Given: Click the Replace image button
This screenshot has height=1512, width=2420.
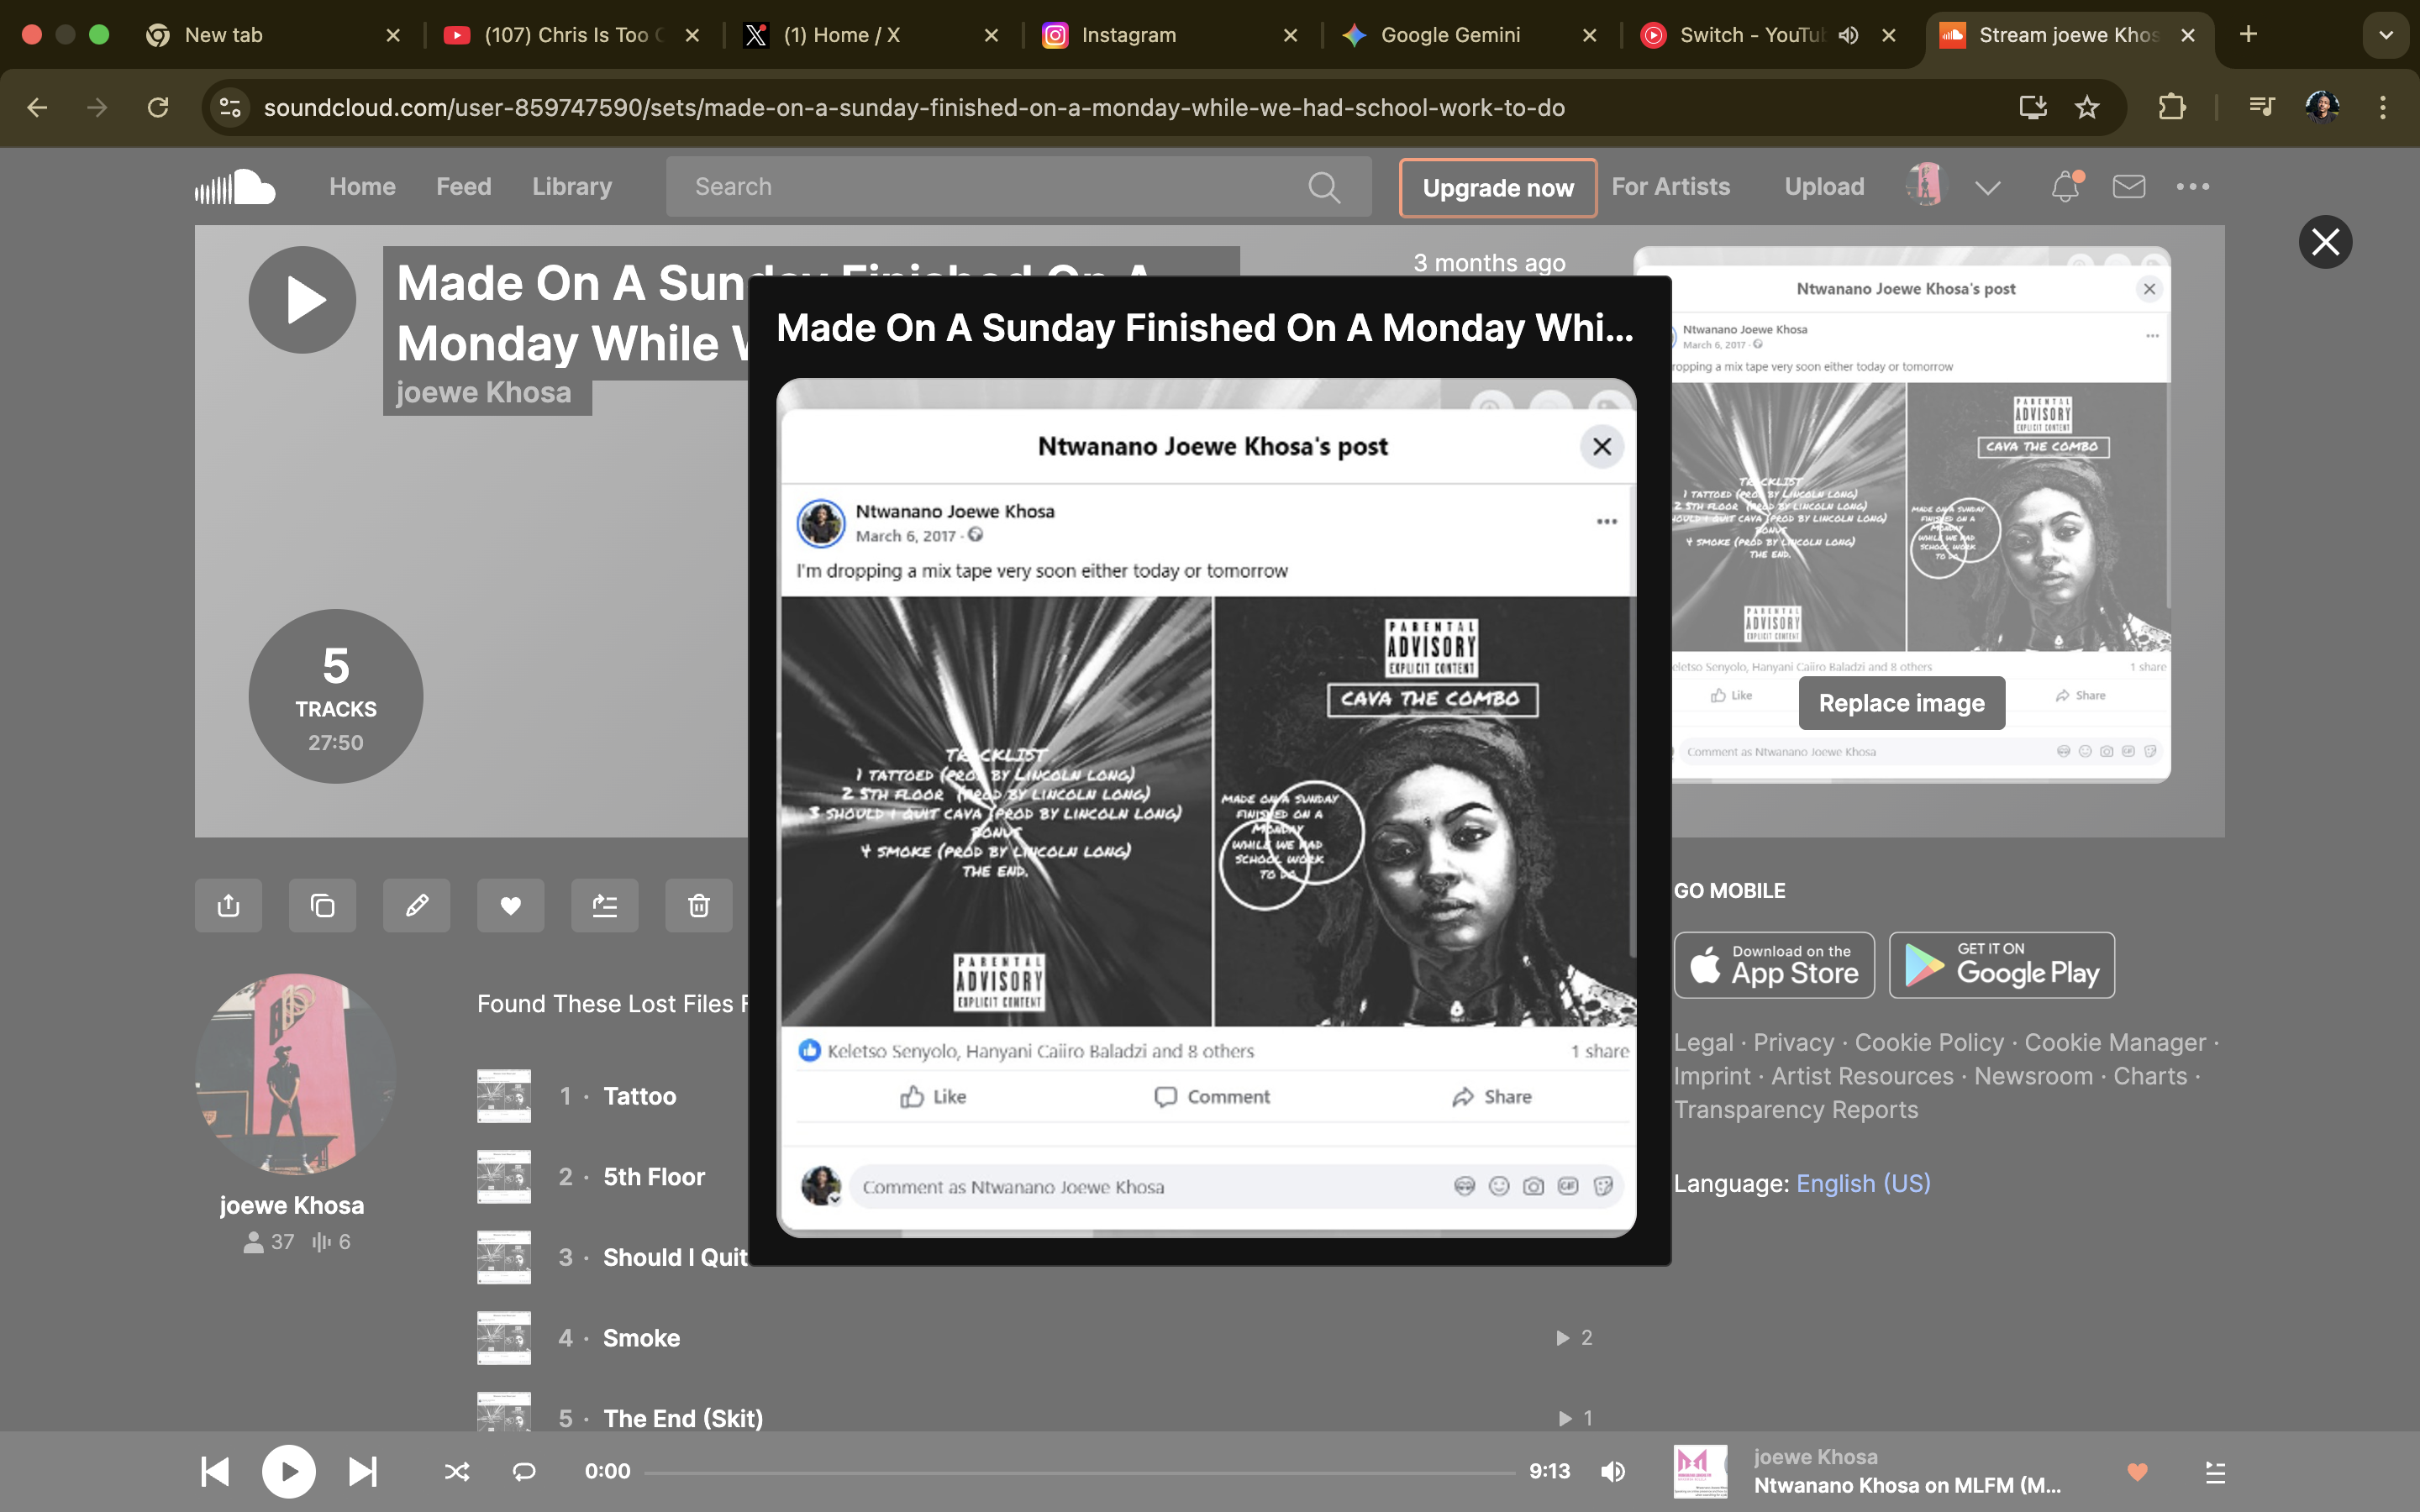Looking at the screenshot, I should coord(1901,703).
